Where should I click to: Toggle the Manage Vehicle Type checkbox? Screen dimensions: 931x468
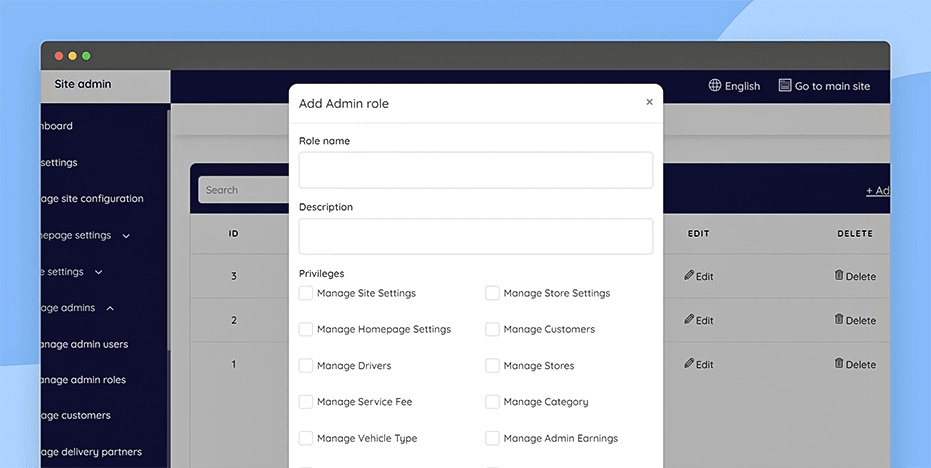point(306,438)
